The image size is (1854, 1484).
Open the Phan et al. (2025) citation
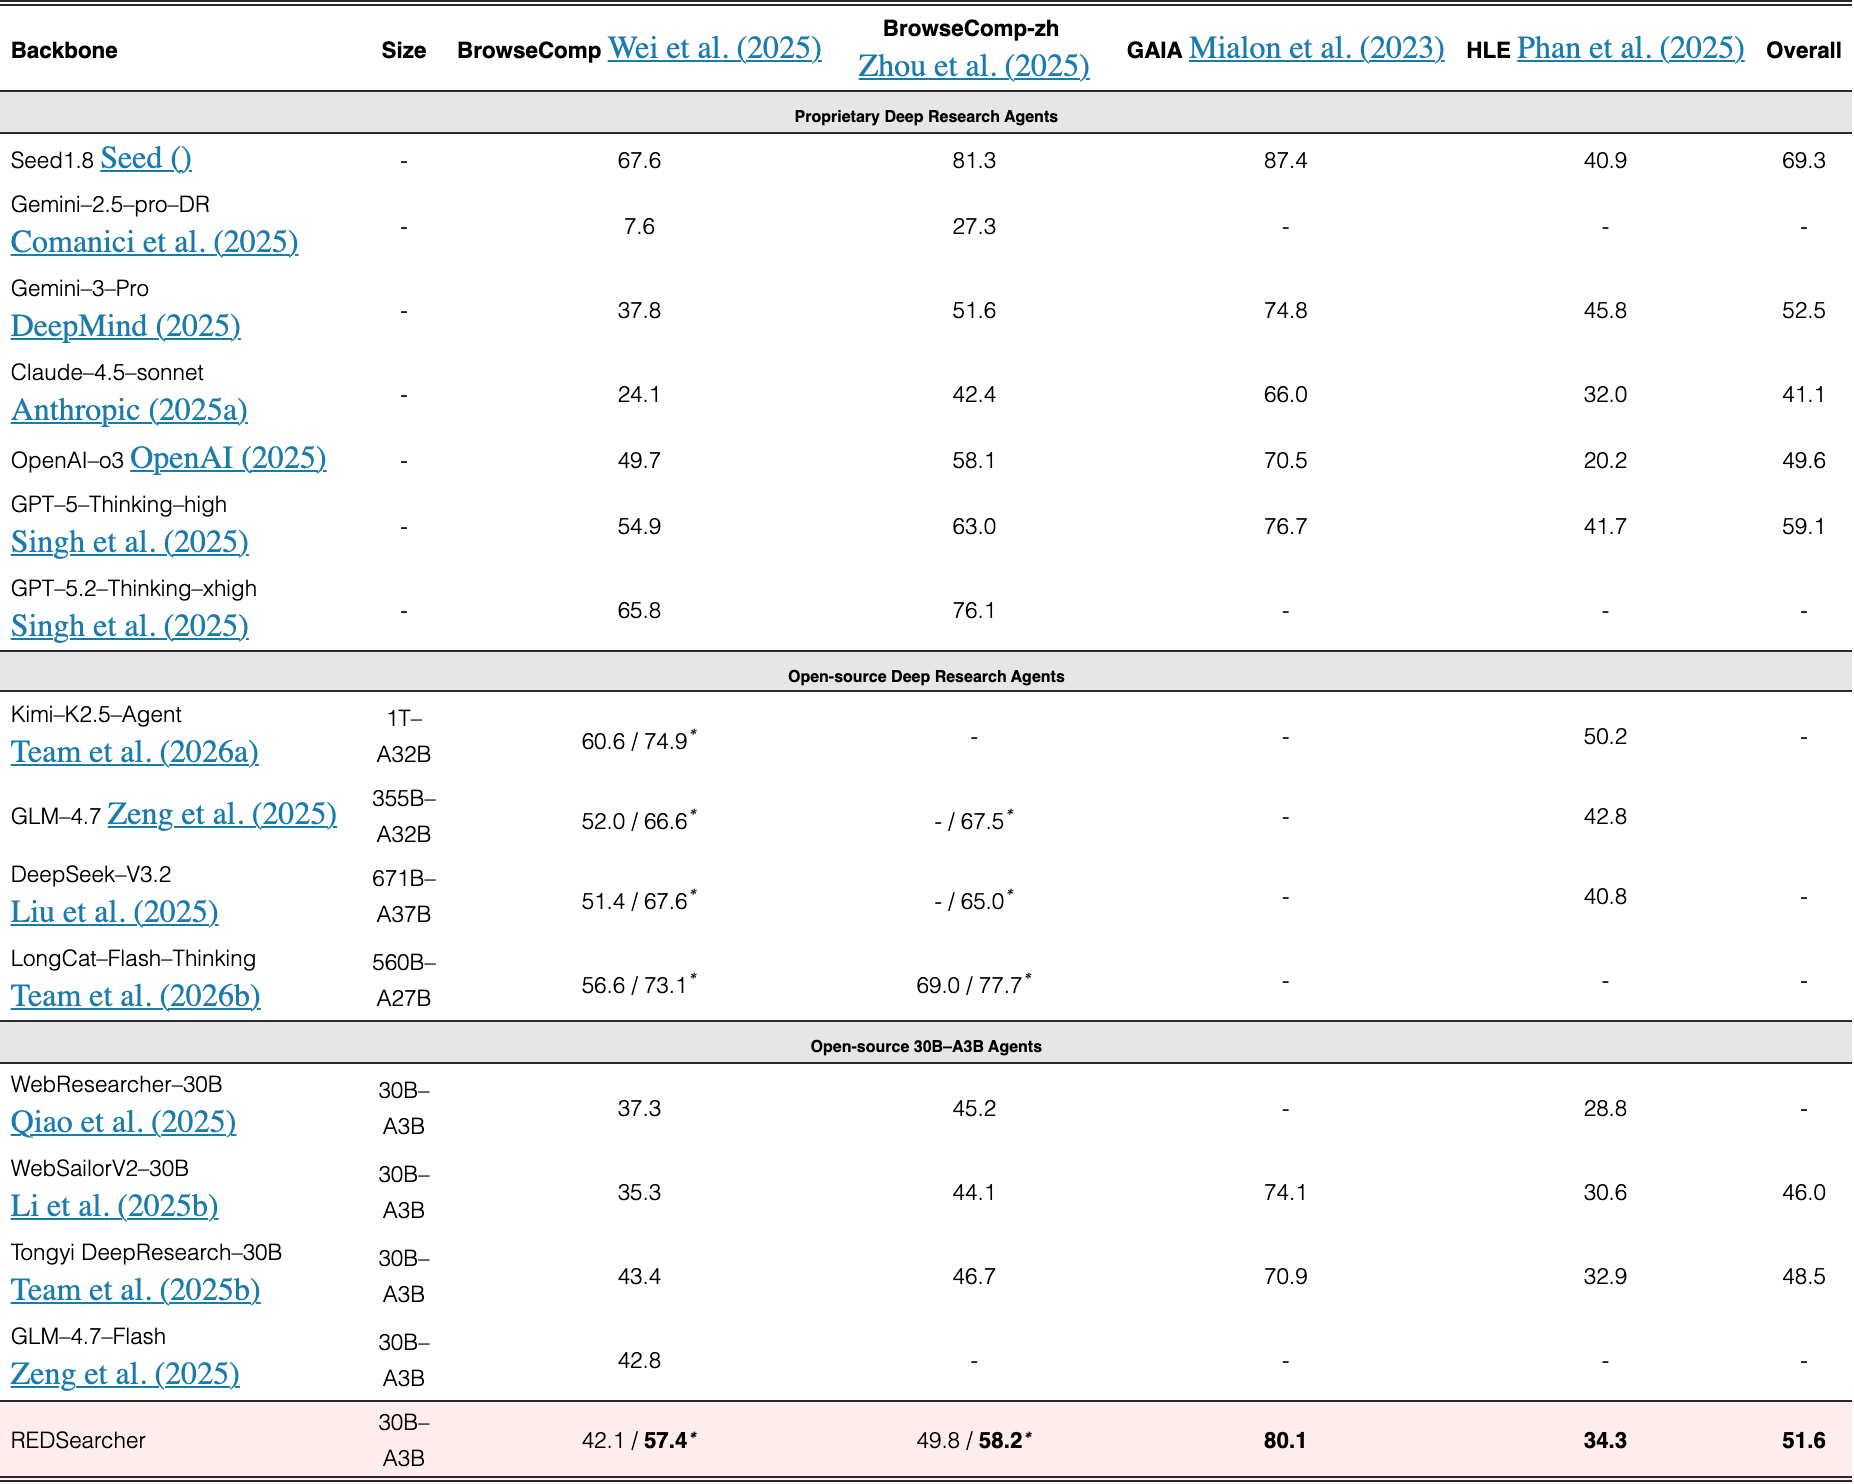[1630, 48]
